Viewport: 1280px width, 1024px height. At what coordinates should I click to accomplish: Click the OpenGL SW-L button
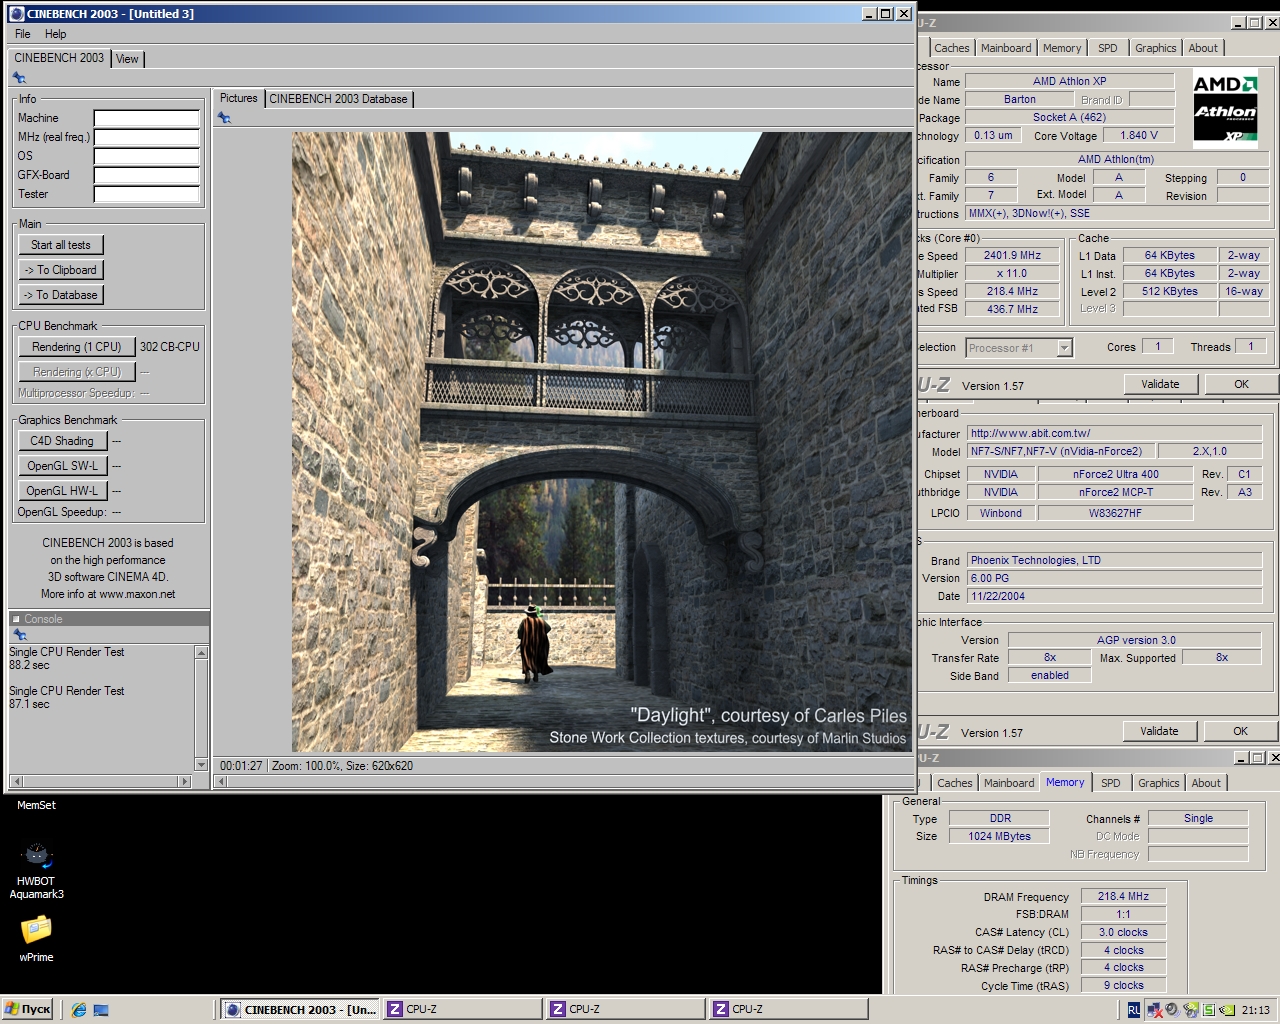pyautogui.click(x=62, y=466)
